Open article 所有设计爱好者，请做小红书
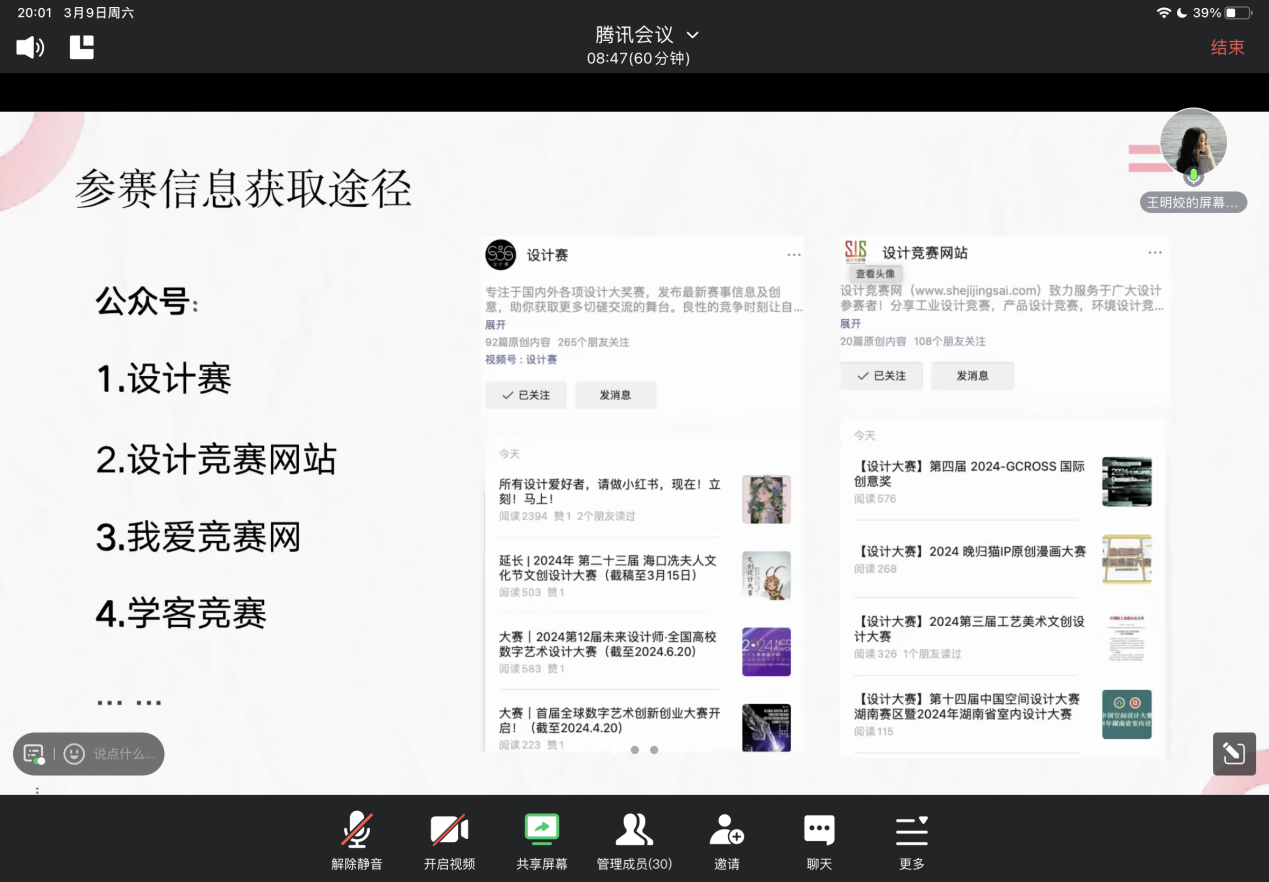The width and height of the screenshot is (1269, 882). coord(610,491)
